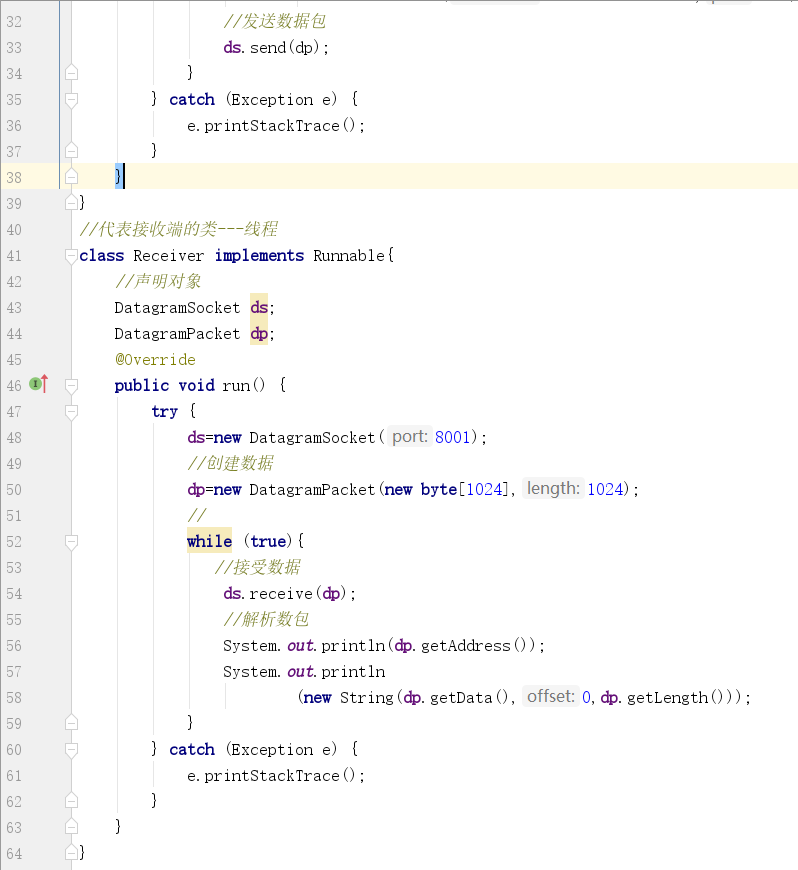Click the highlighted 'while' keyword
The image size is (798, 870).
coord(209,541)
